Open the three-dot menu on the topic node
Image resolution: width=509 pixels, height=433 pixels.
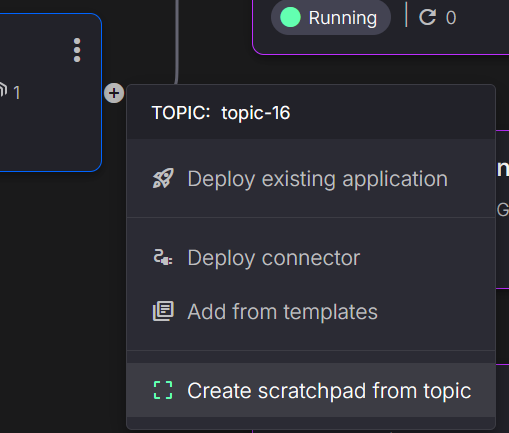77,50
